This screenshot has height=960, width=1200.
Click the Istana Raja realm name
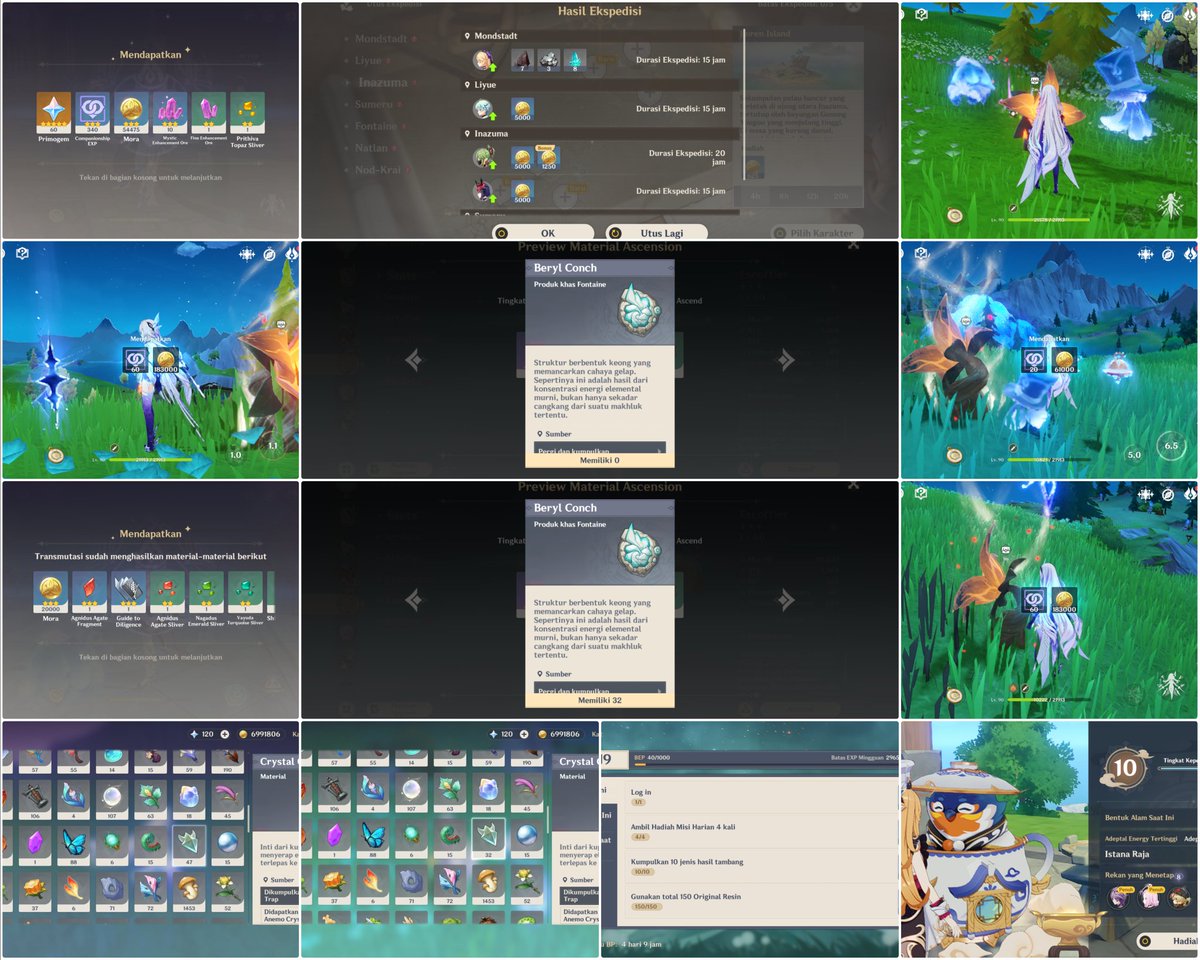pyautogui.click(x=1126, y=855)
